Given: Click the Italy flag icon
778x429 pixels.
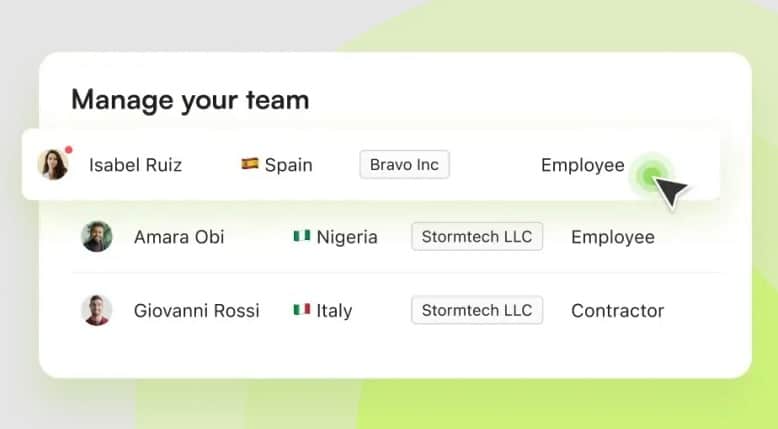Looking at the screenshot, I should (302, 310).
